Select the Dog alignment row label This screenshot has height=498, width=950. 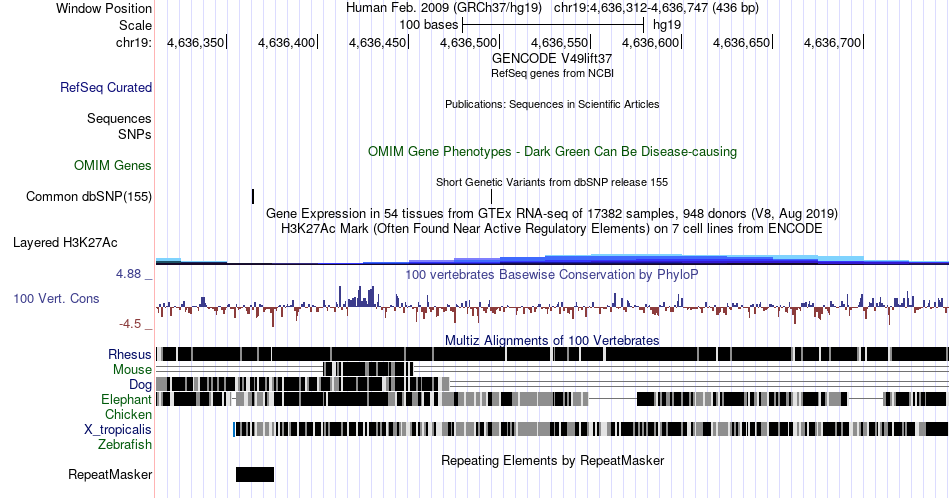140,384
